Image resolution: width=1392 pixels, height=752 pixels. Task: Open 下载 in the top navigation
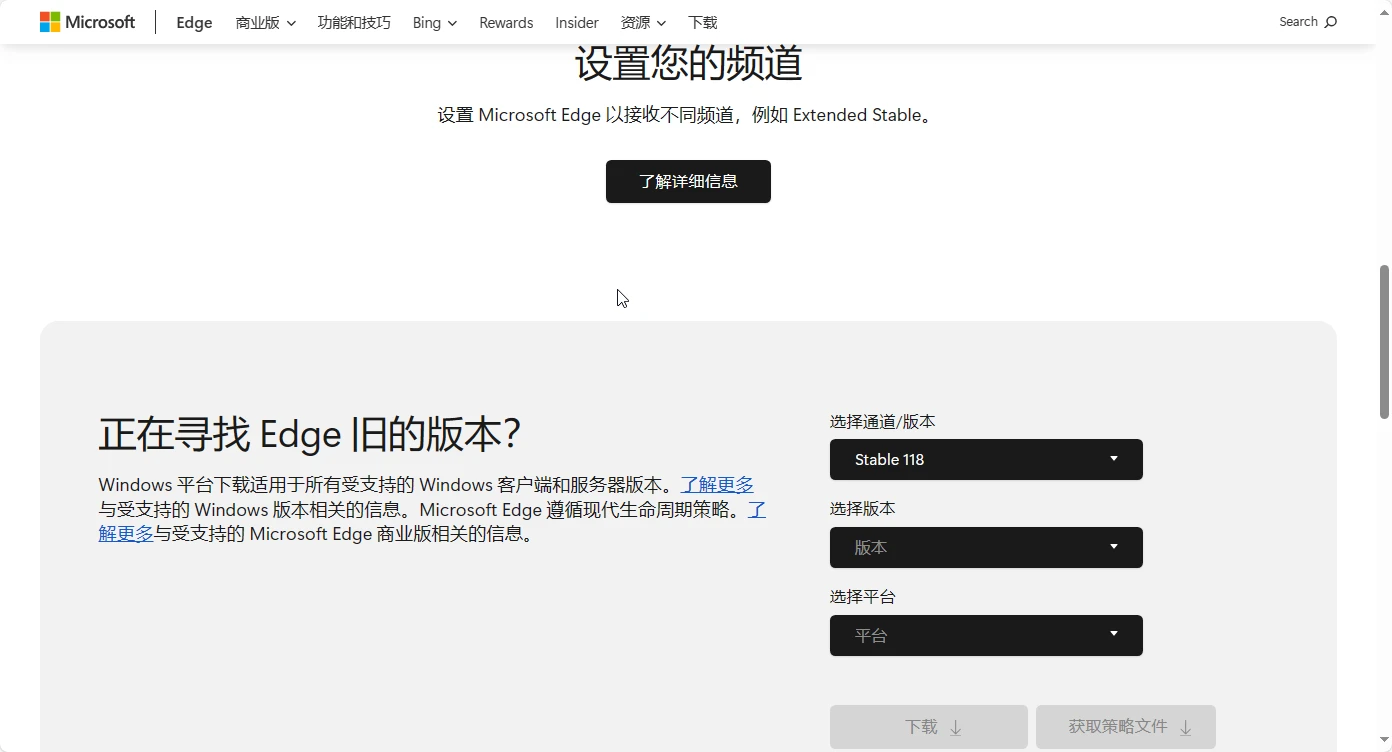702,23
